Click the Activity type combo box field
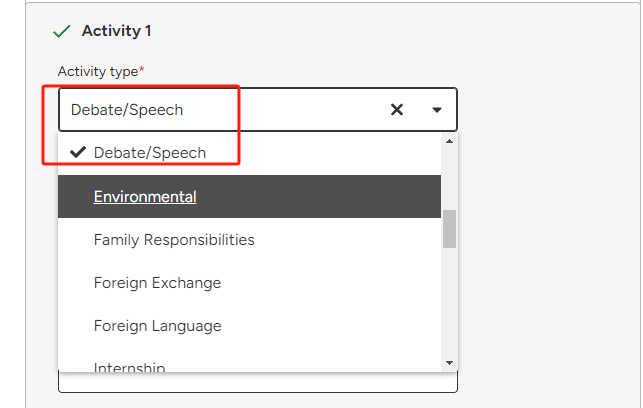 (220, 110)
